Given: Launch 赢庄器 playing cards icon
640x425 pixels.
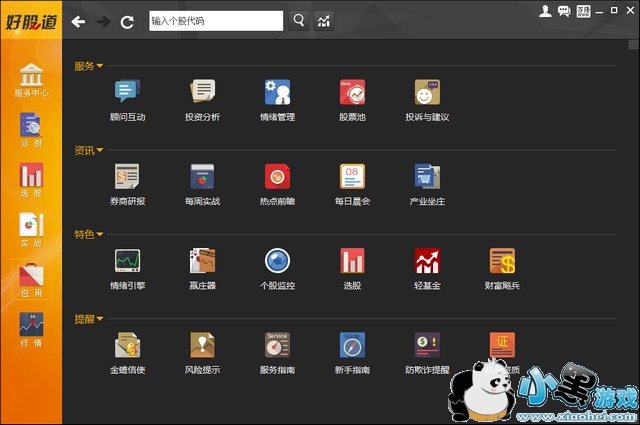Looking at the screenshot, I should [x=203, y=262].
